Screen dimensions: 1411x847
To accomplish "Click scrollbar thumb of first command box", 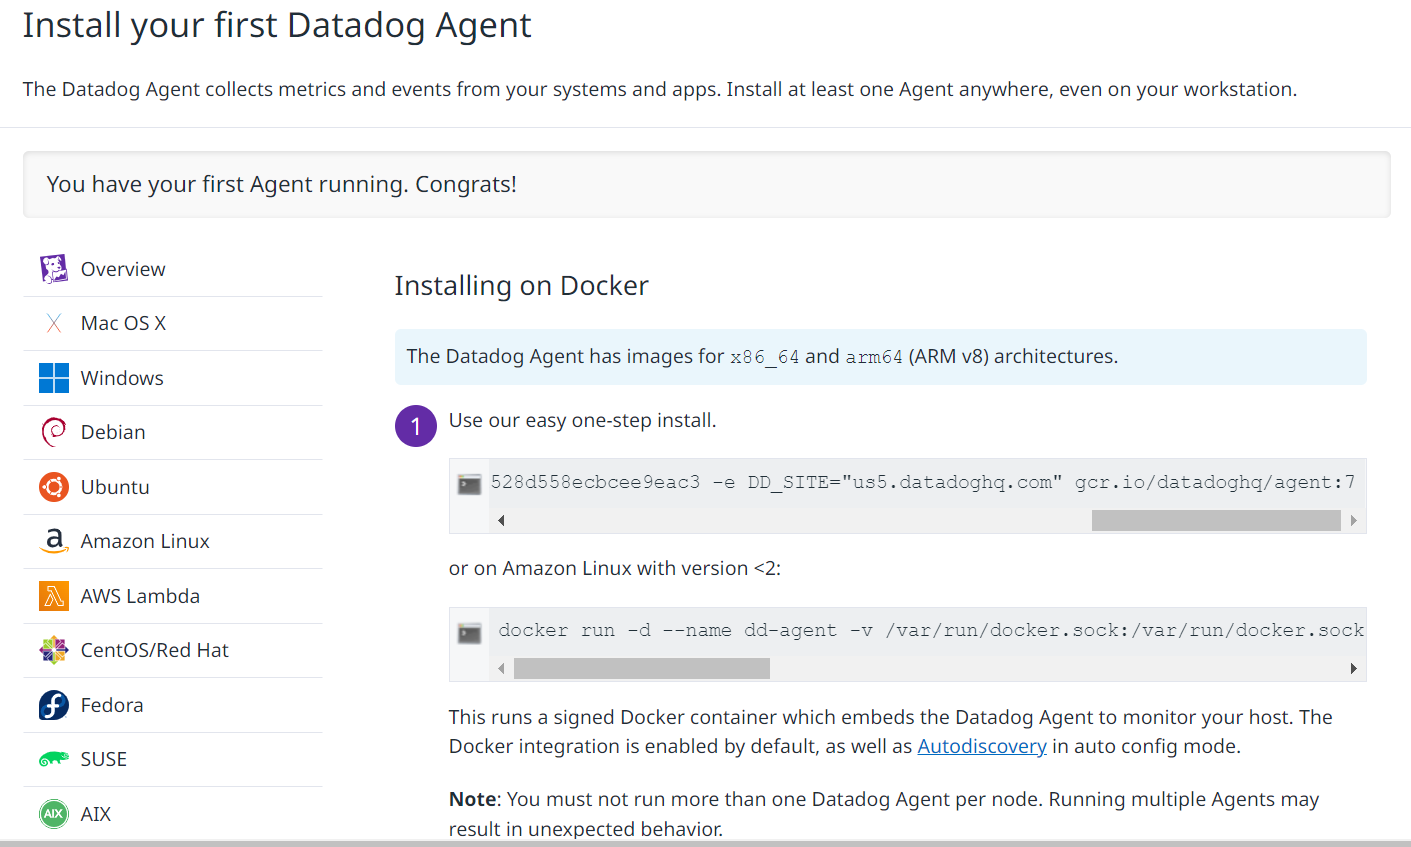I will [1216, 520].
